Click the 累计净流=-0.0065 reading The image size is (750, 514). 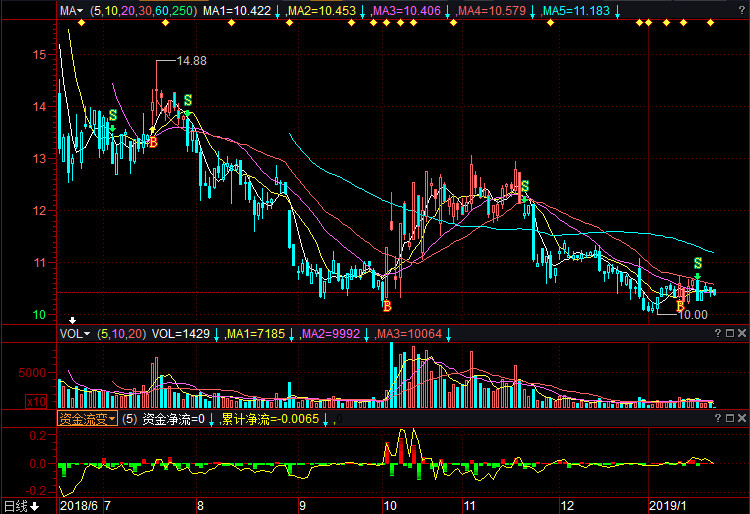coord(270,419)
